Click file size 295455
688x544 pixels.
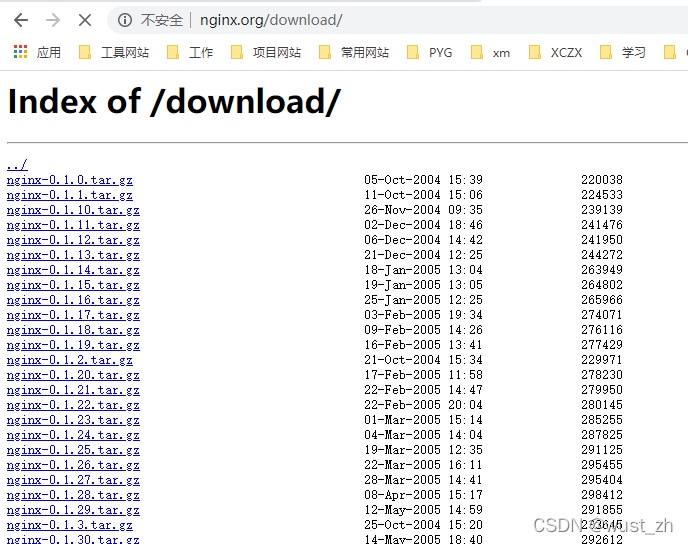602,465
